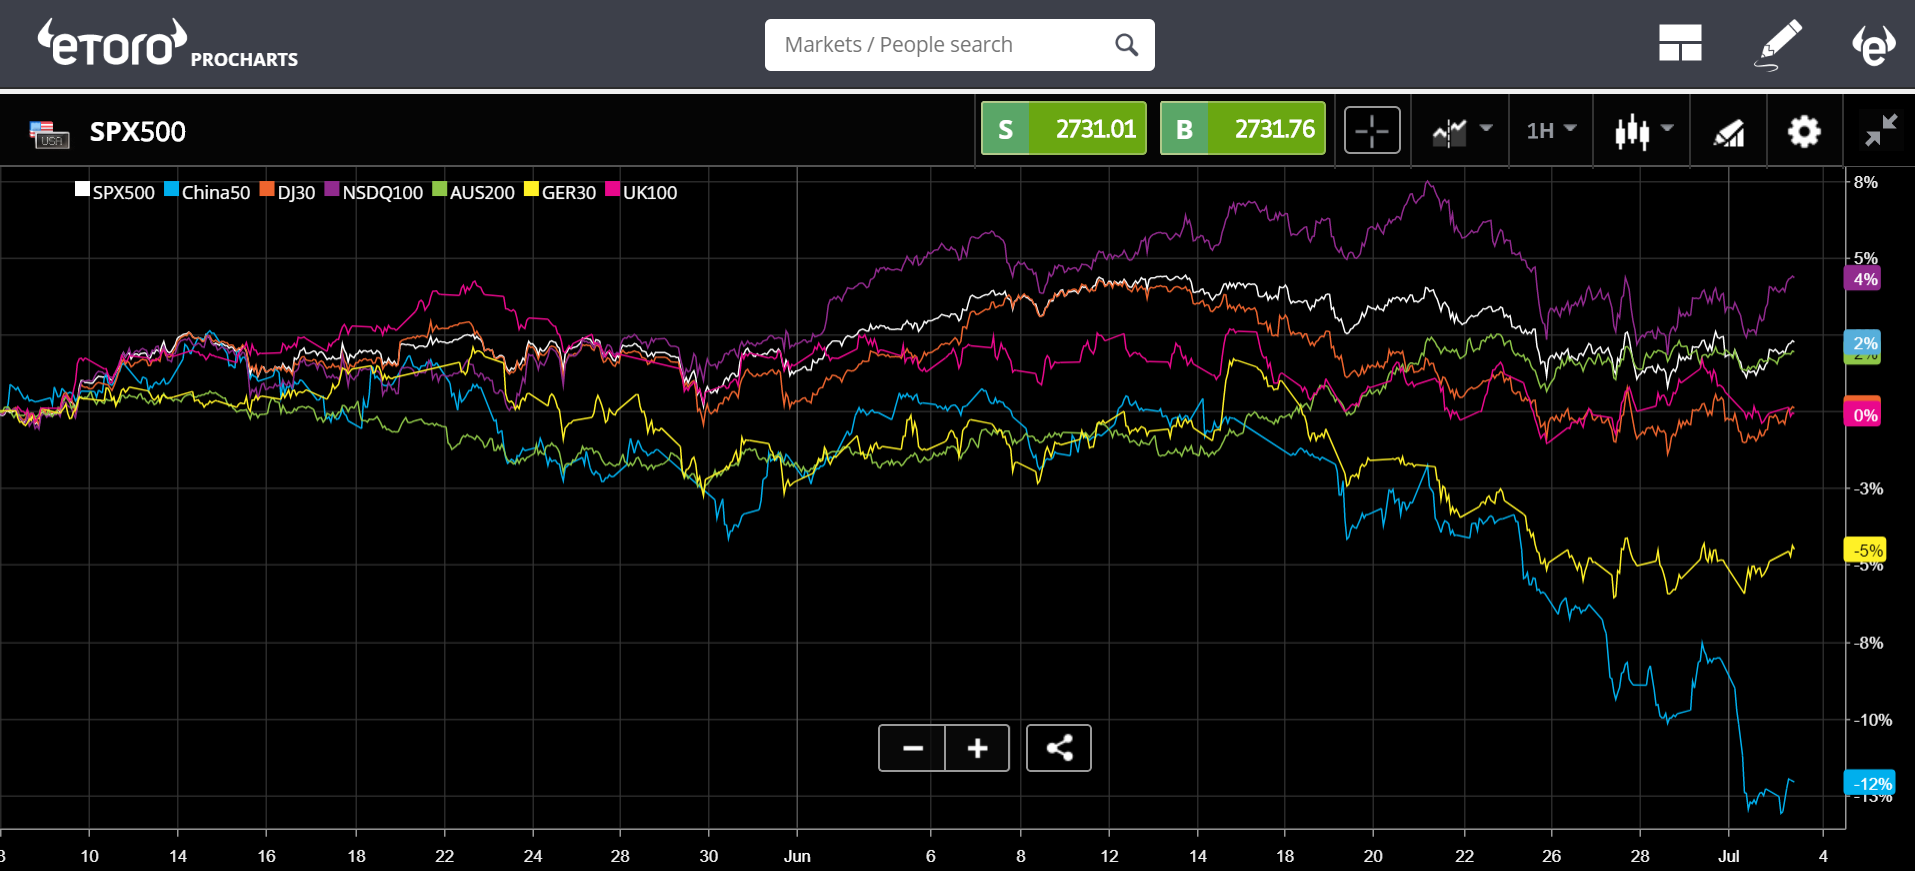Viewport: 1915px width, 871px height.
Task: Open the compare instruments dropdown
Action: 1462,131
